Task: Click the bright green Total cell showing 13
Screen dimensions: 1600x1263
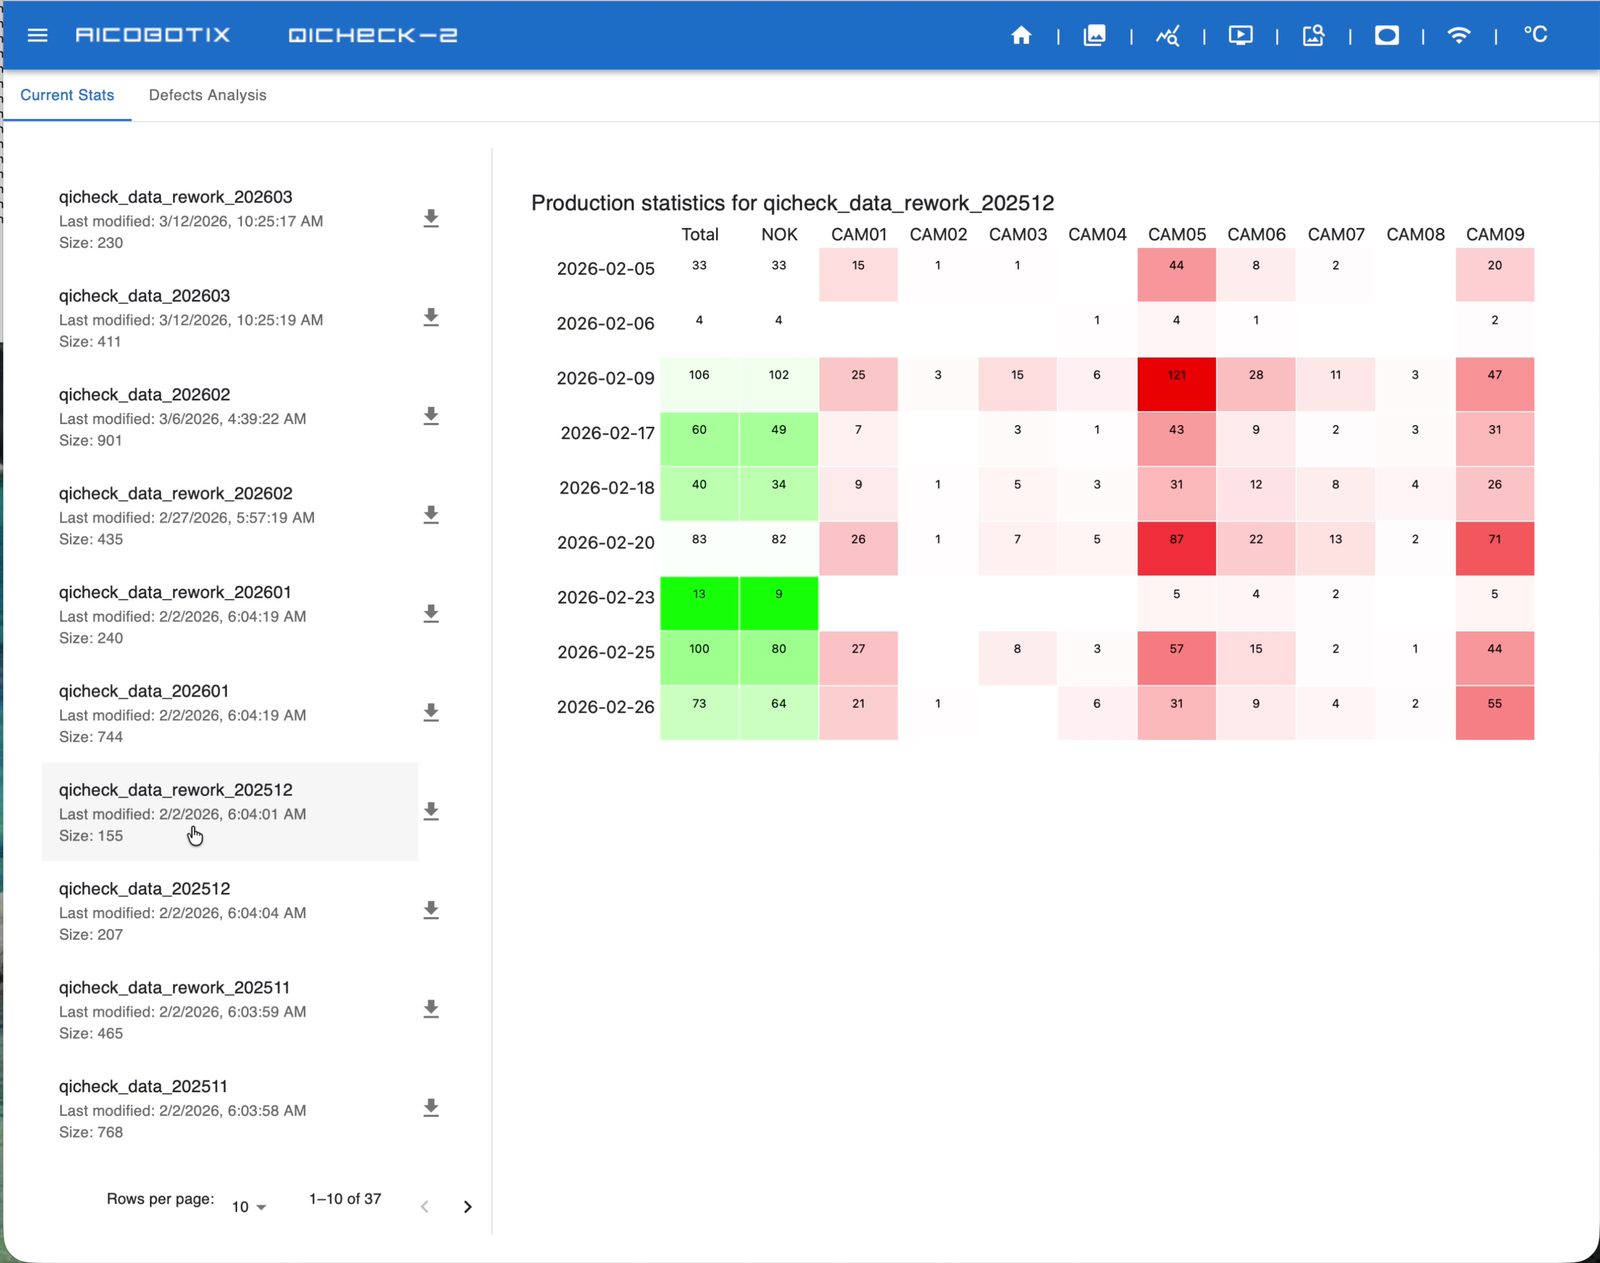Action: click(x=699, y=603)
